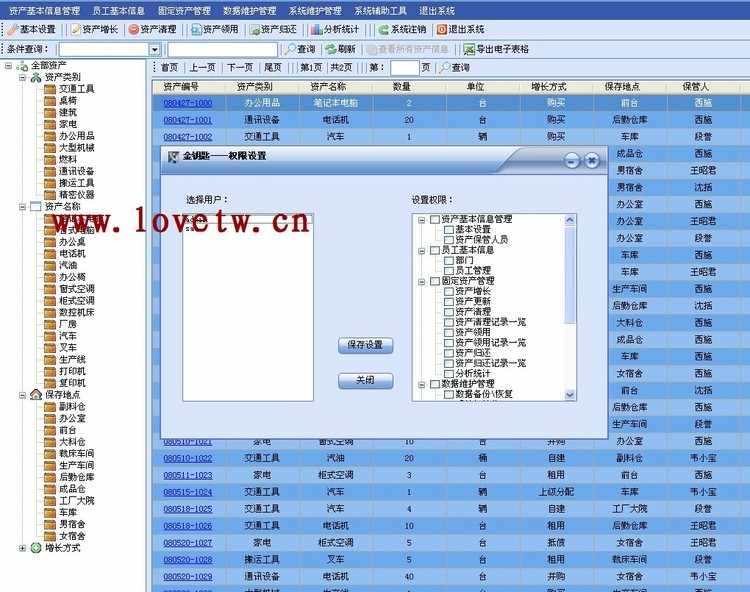Click the 查询 magnifier in pagination bar
The height and width of the screenshot is (592, 750).
445,67
